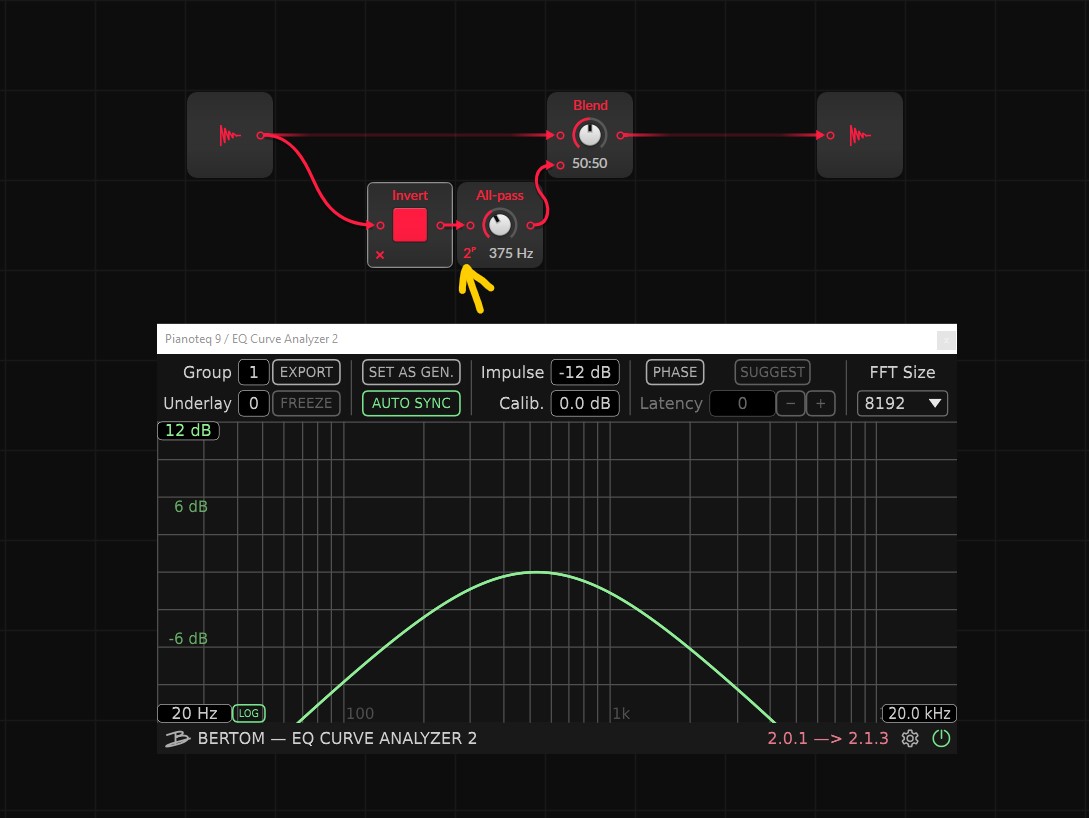Click the Blend node title
Image resolution: width=1089 pixels, height=818 pixels.
coord(590,106)
